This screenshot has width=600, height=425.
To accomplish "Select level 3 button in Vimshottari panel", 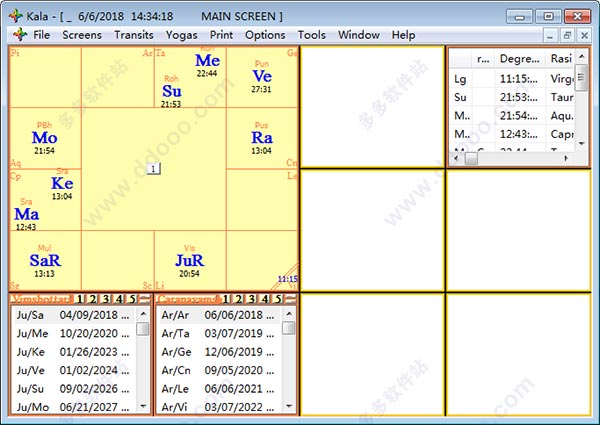I will coord(106,299).
